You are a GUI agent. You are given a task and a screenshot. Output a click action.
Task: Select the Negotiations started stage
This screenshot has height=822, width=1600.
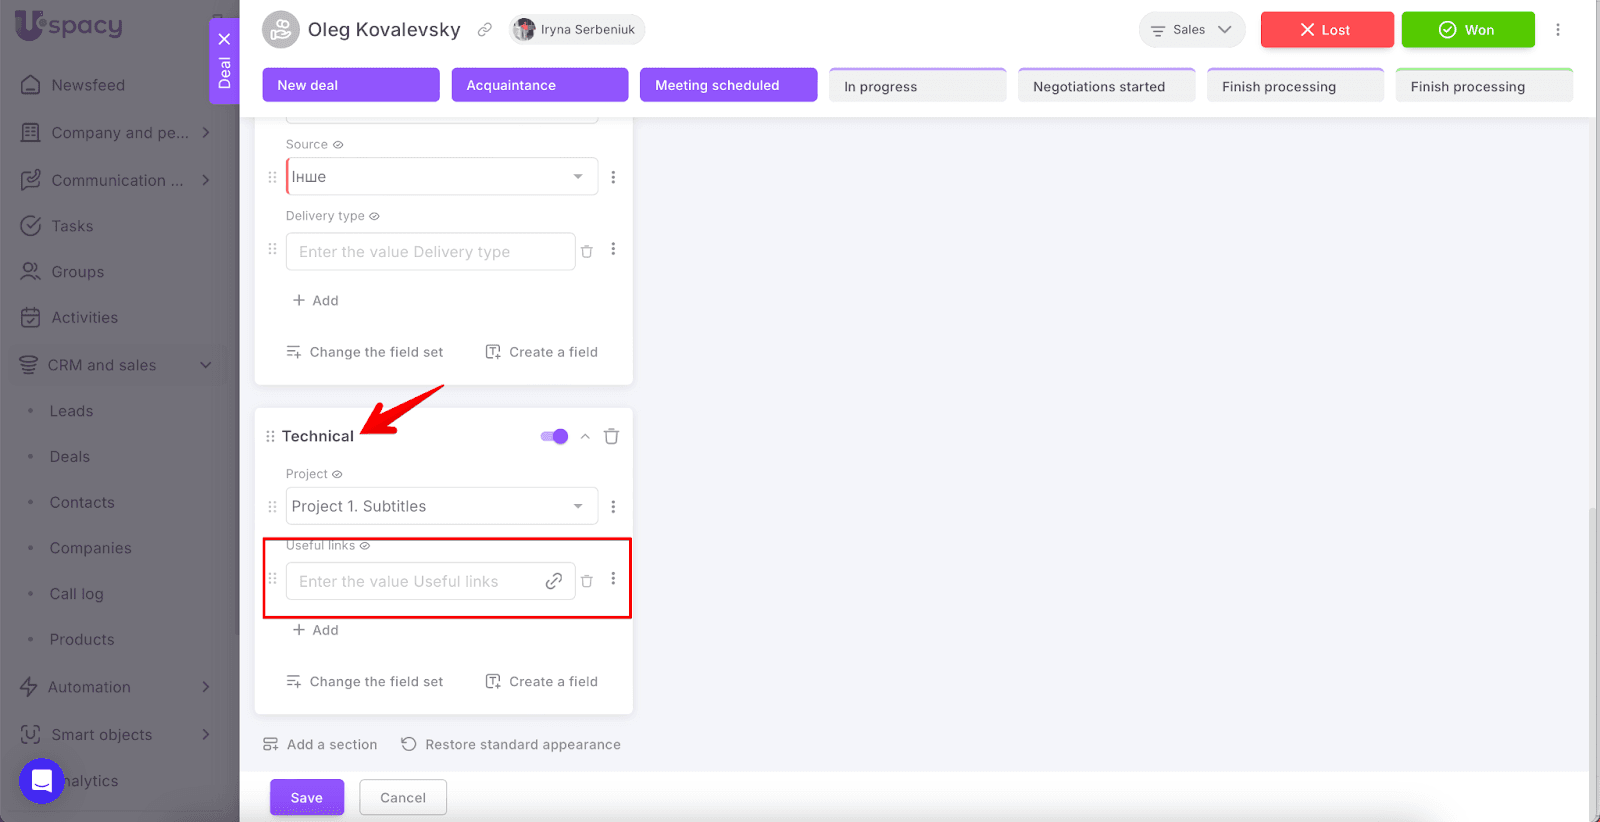click(1105, 86)
